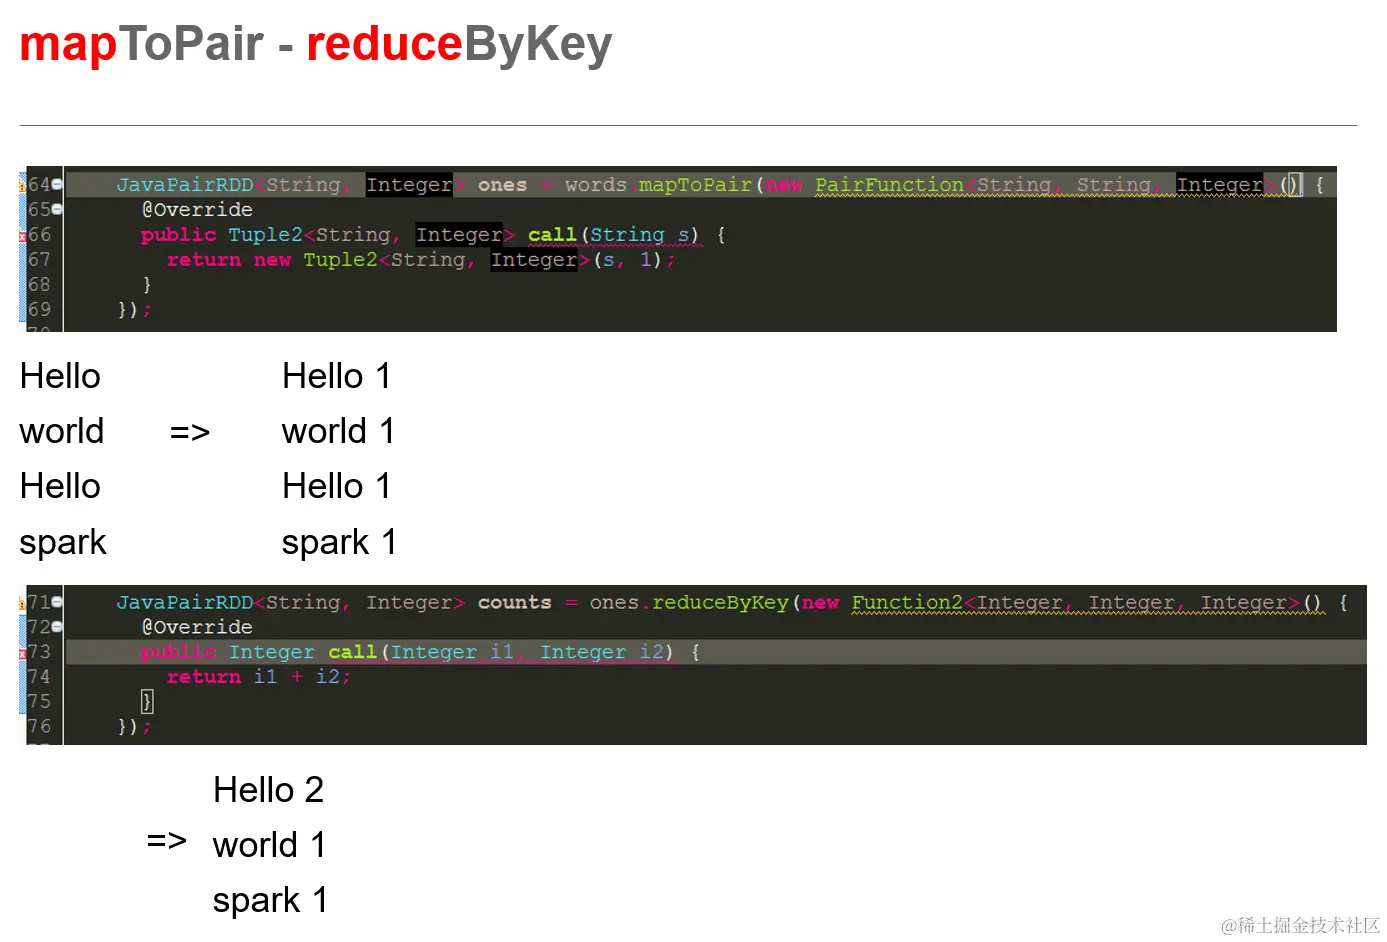Collapse the code fold at line 65
This screenshot has height=942, width=1387.
(57, 210)
